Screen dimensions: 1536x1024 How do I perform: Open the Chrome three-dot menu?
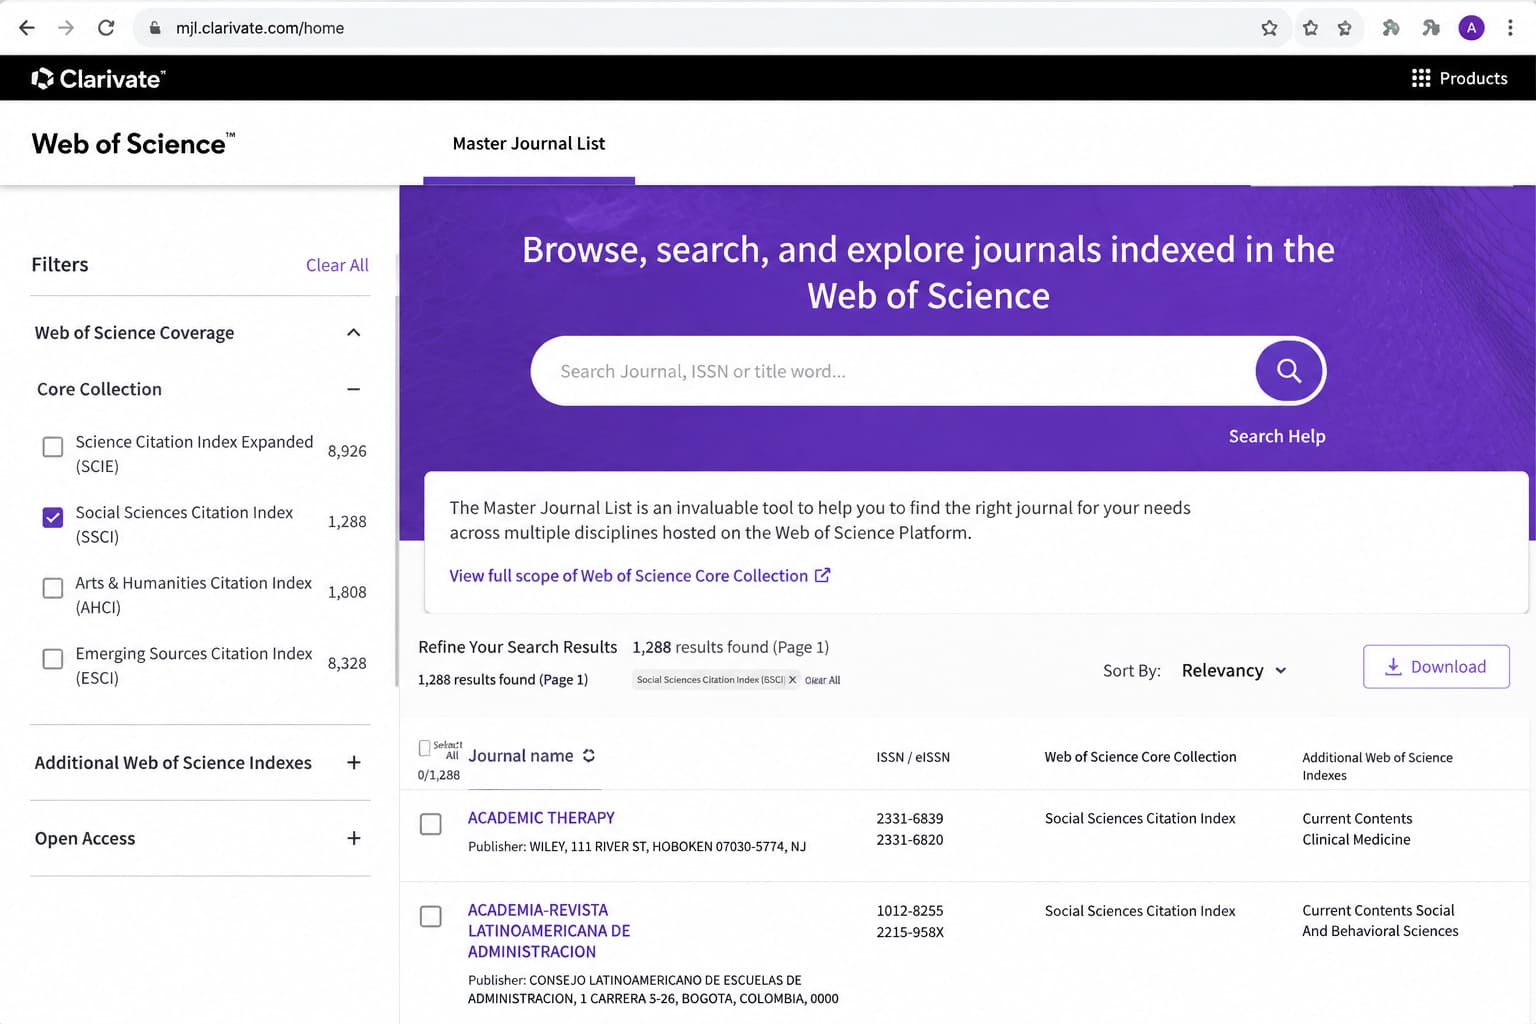point(1510,28)
